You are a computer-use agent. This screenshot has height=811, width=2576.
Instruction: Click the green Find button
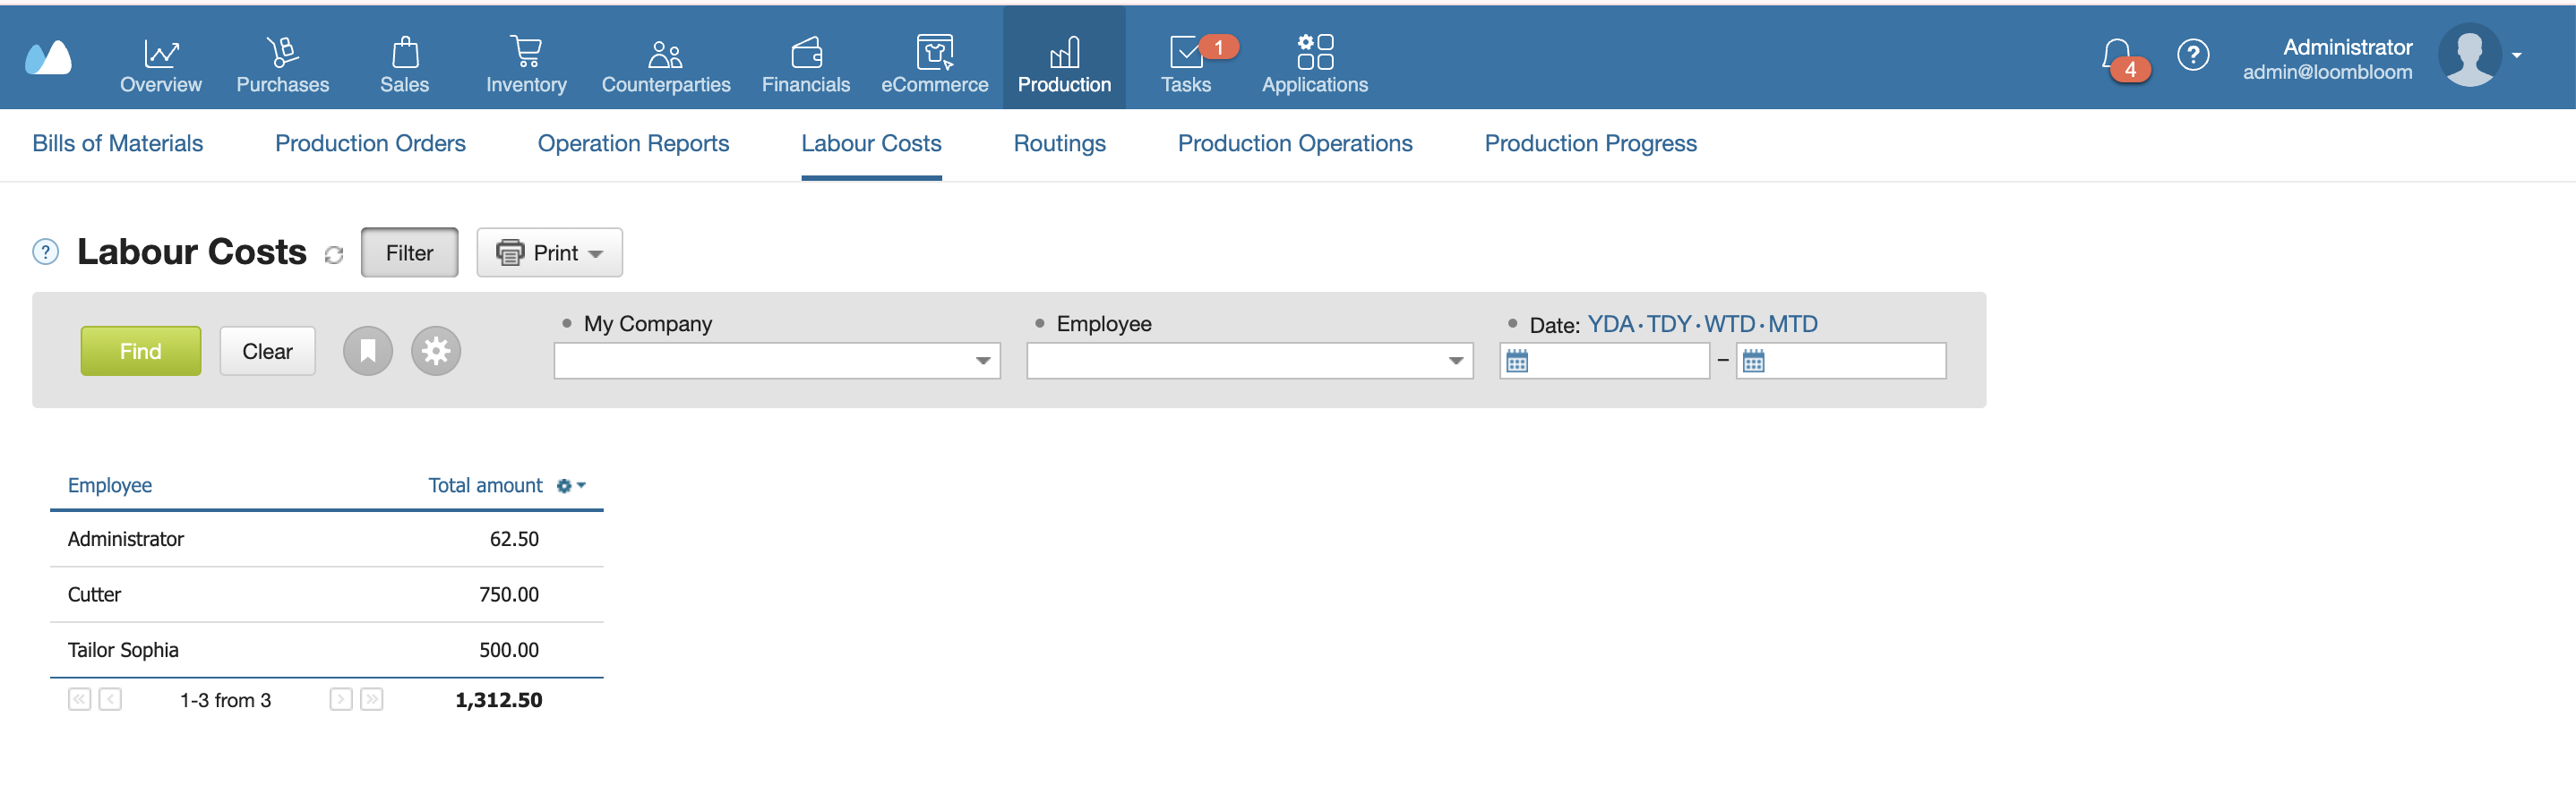[x=141, y=351]
